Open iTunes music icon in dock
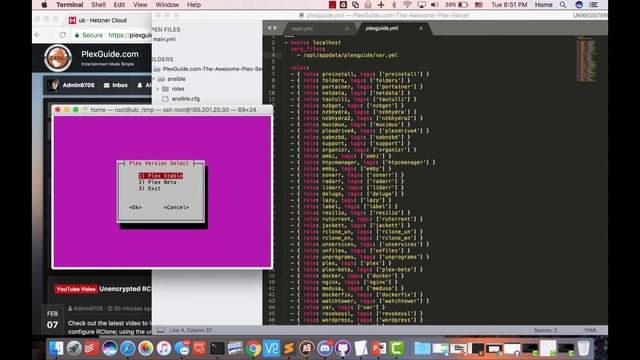Viewport: 640px width, 360px height. coord(164,348)
